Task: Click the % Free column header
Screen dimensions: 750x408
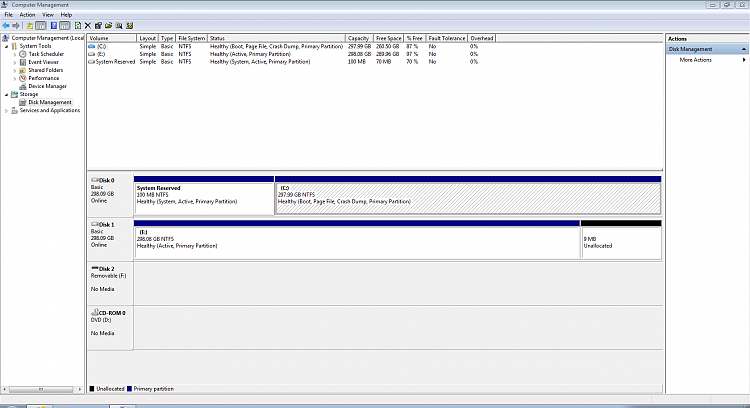Action: click(x=415, y=38)
